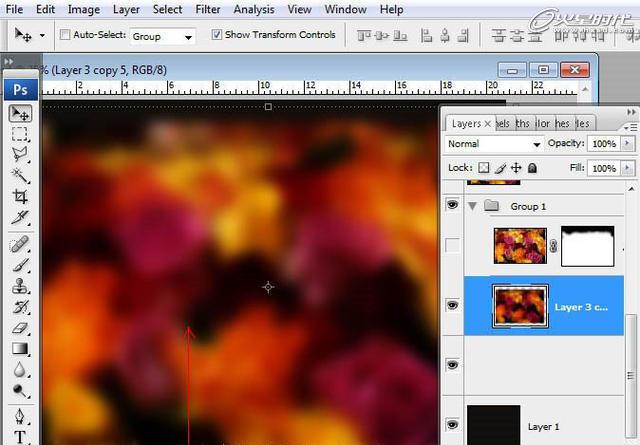This screenshot has height=445, width=640.
Task: Open the layer Opacity slider arrow
Action: 628,144
